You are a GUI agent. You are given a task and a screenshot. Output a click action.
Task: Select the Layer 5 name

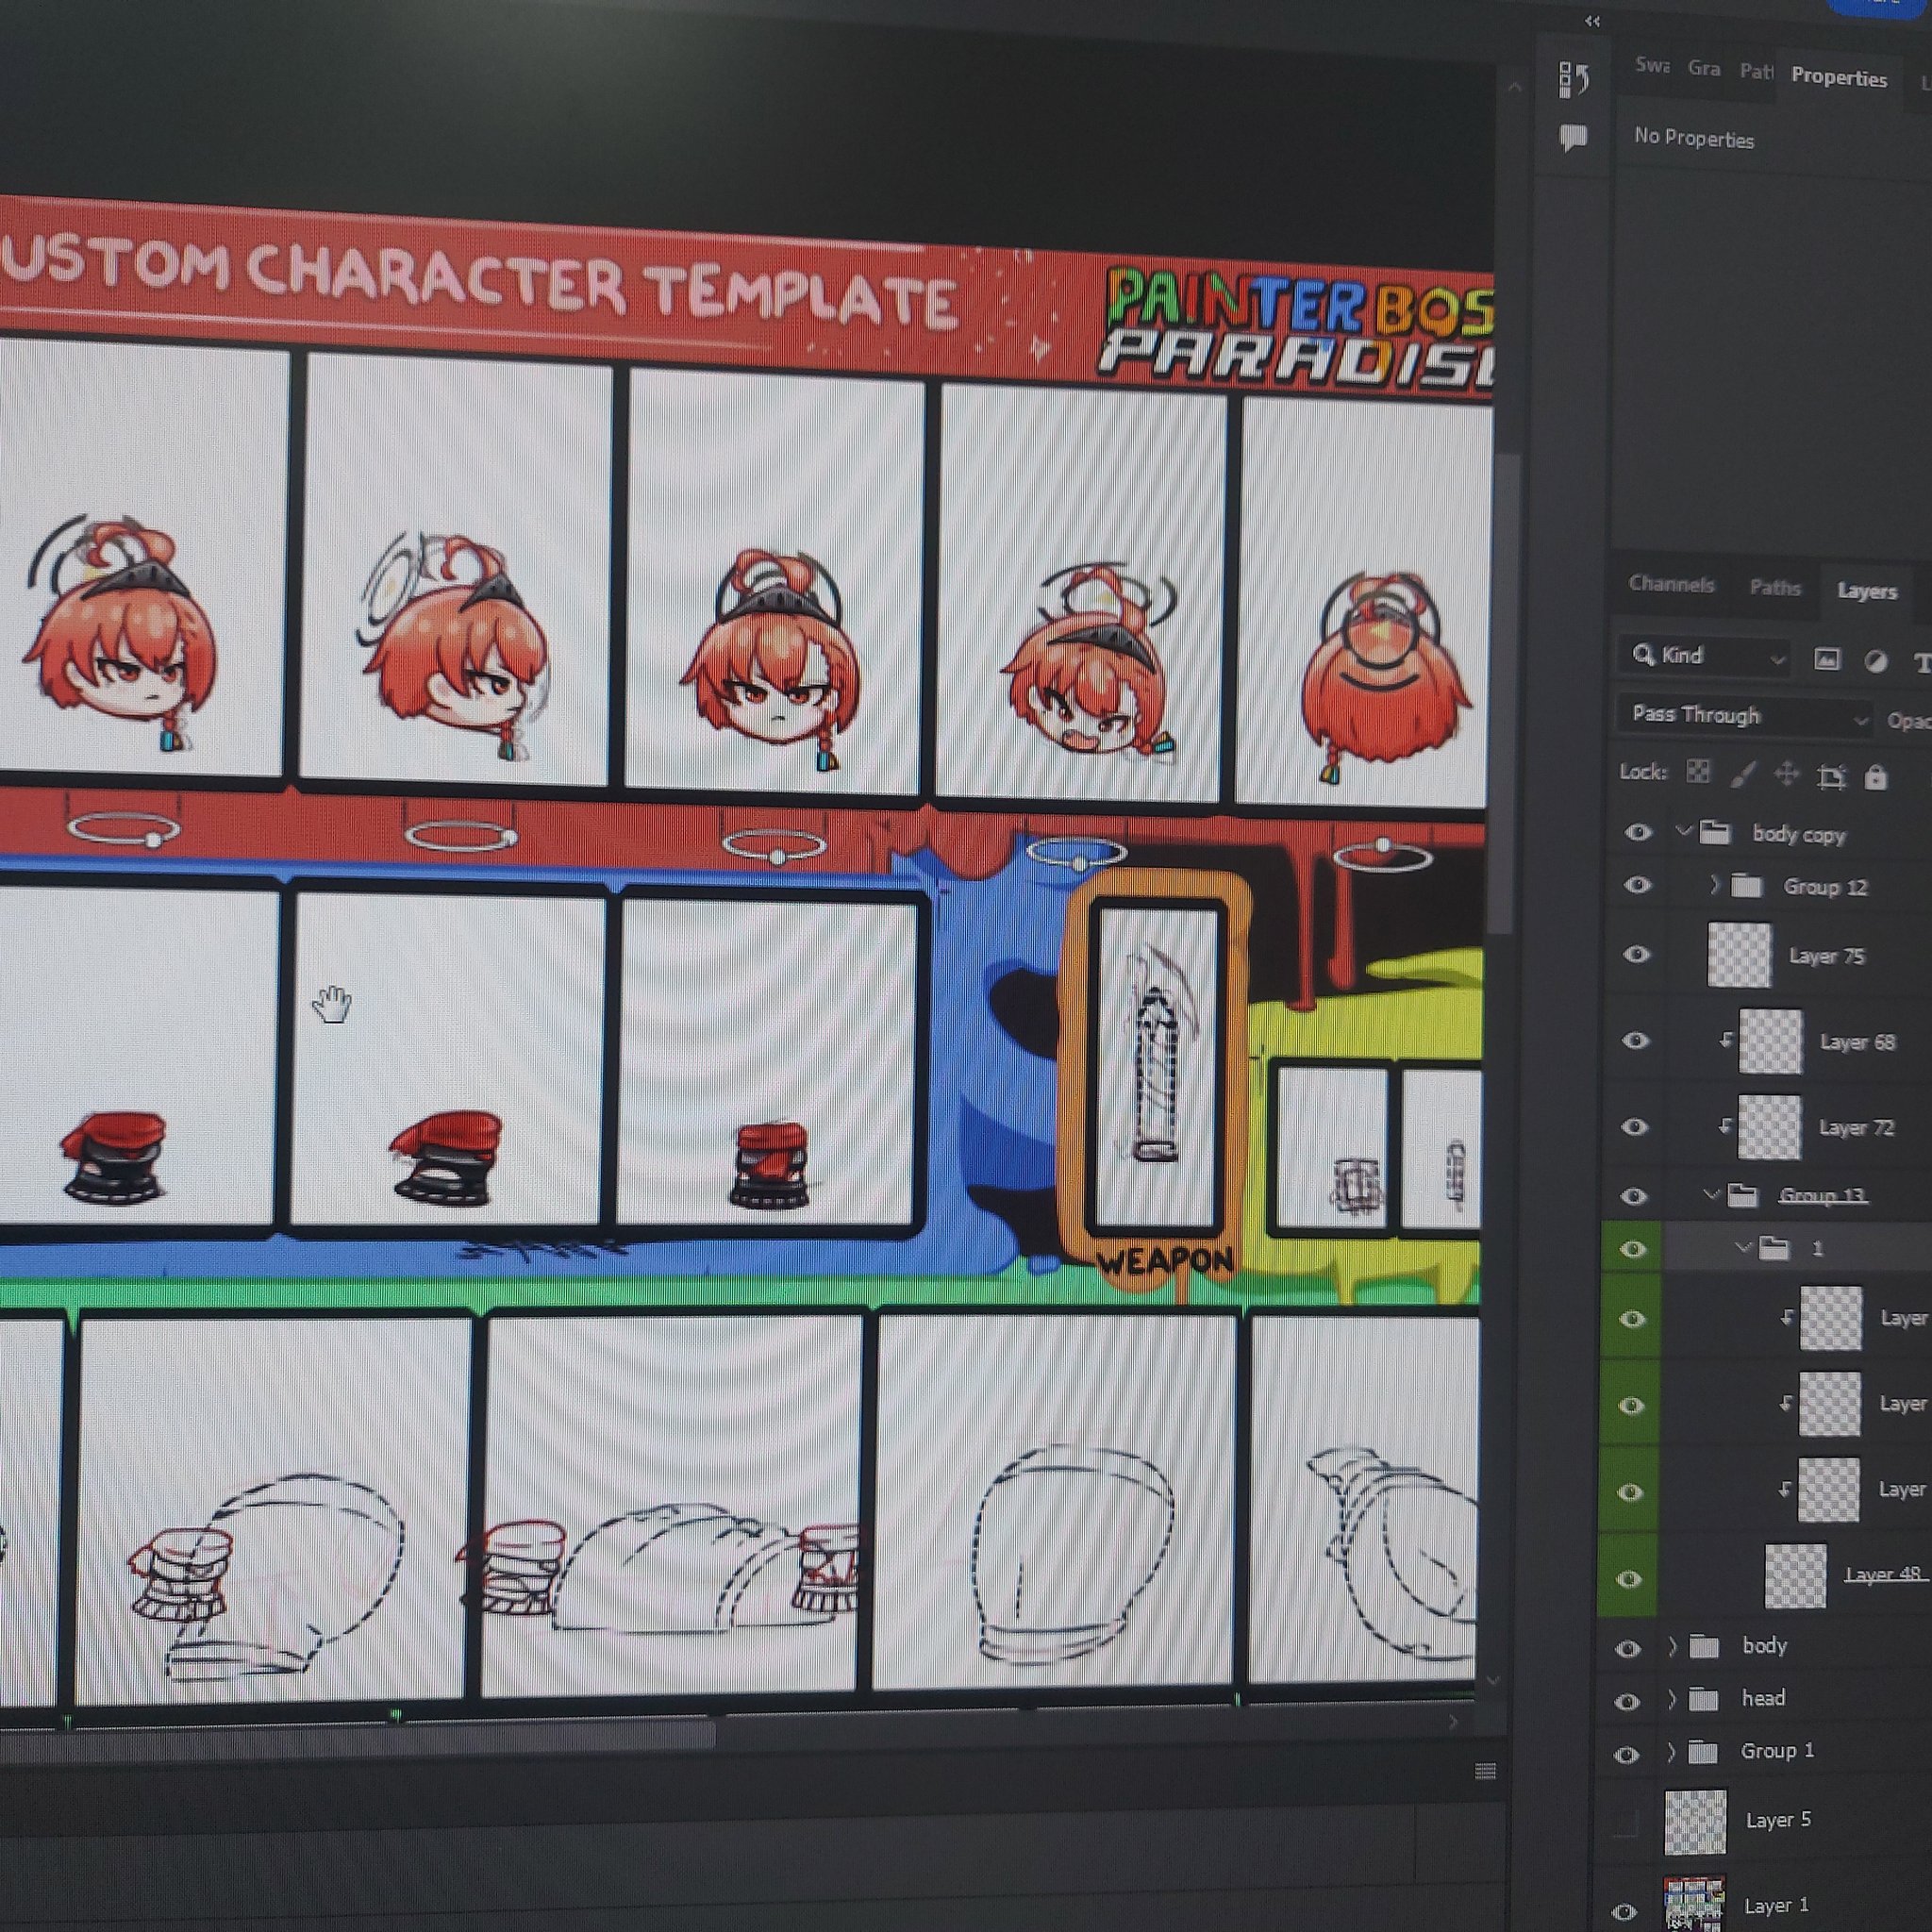click(1778, 1819)
